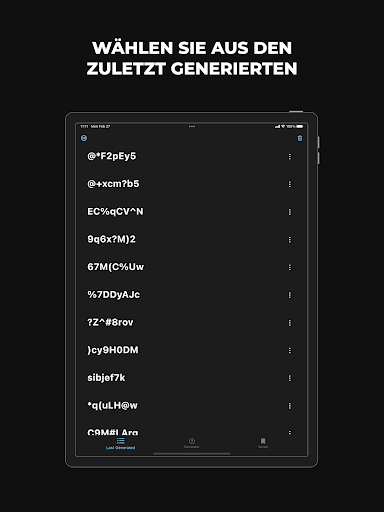Open more options for *q(uLH@w

click(290, 406)
